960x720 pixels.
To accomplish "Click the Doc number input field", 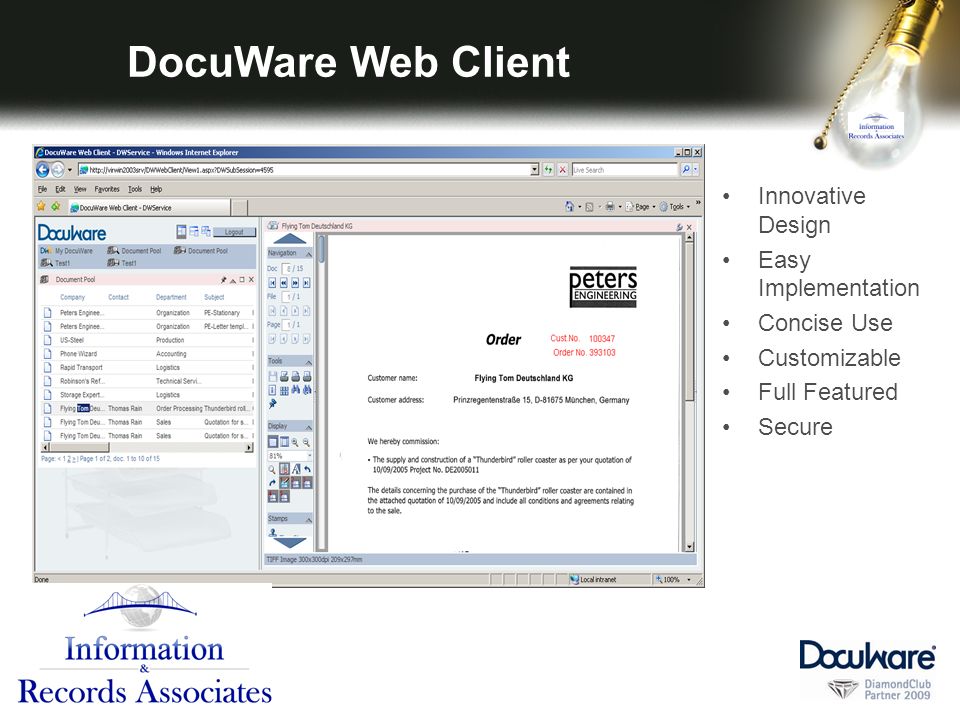I will click(x=286, y=268).
